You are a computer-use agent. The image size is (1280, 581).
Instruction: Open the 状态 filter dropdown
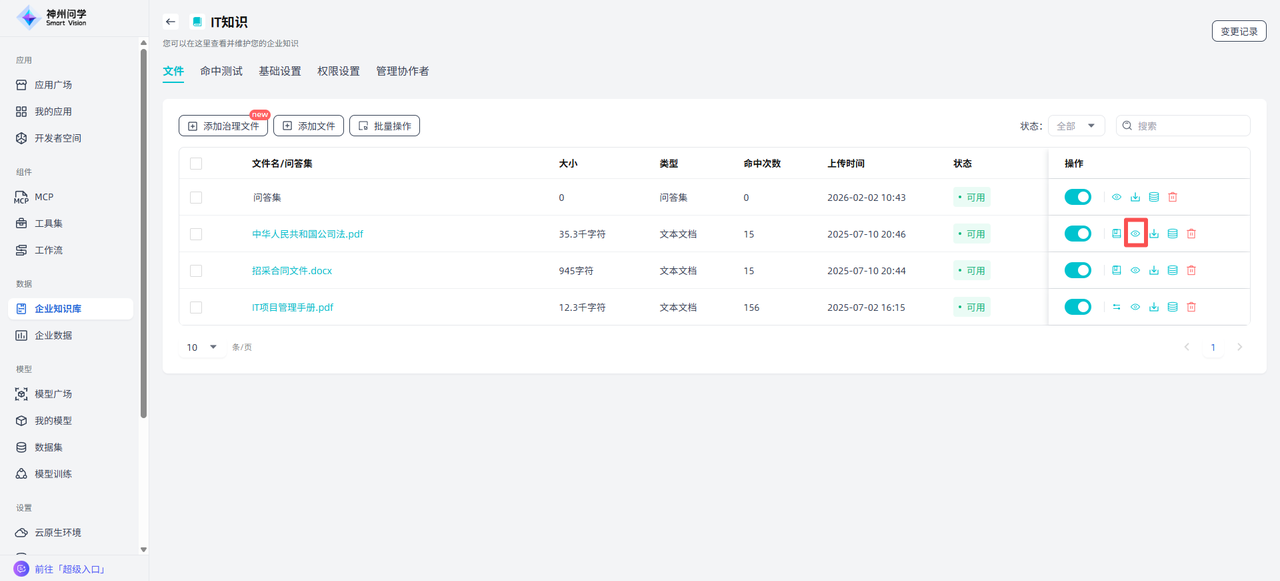pos(1076,126)
